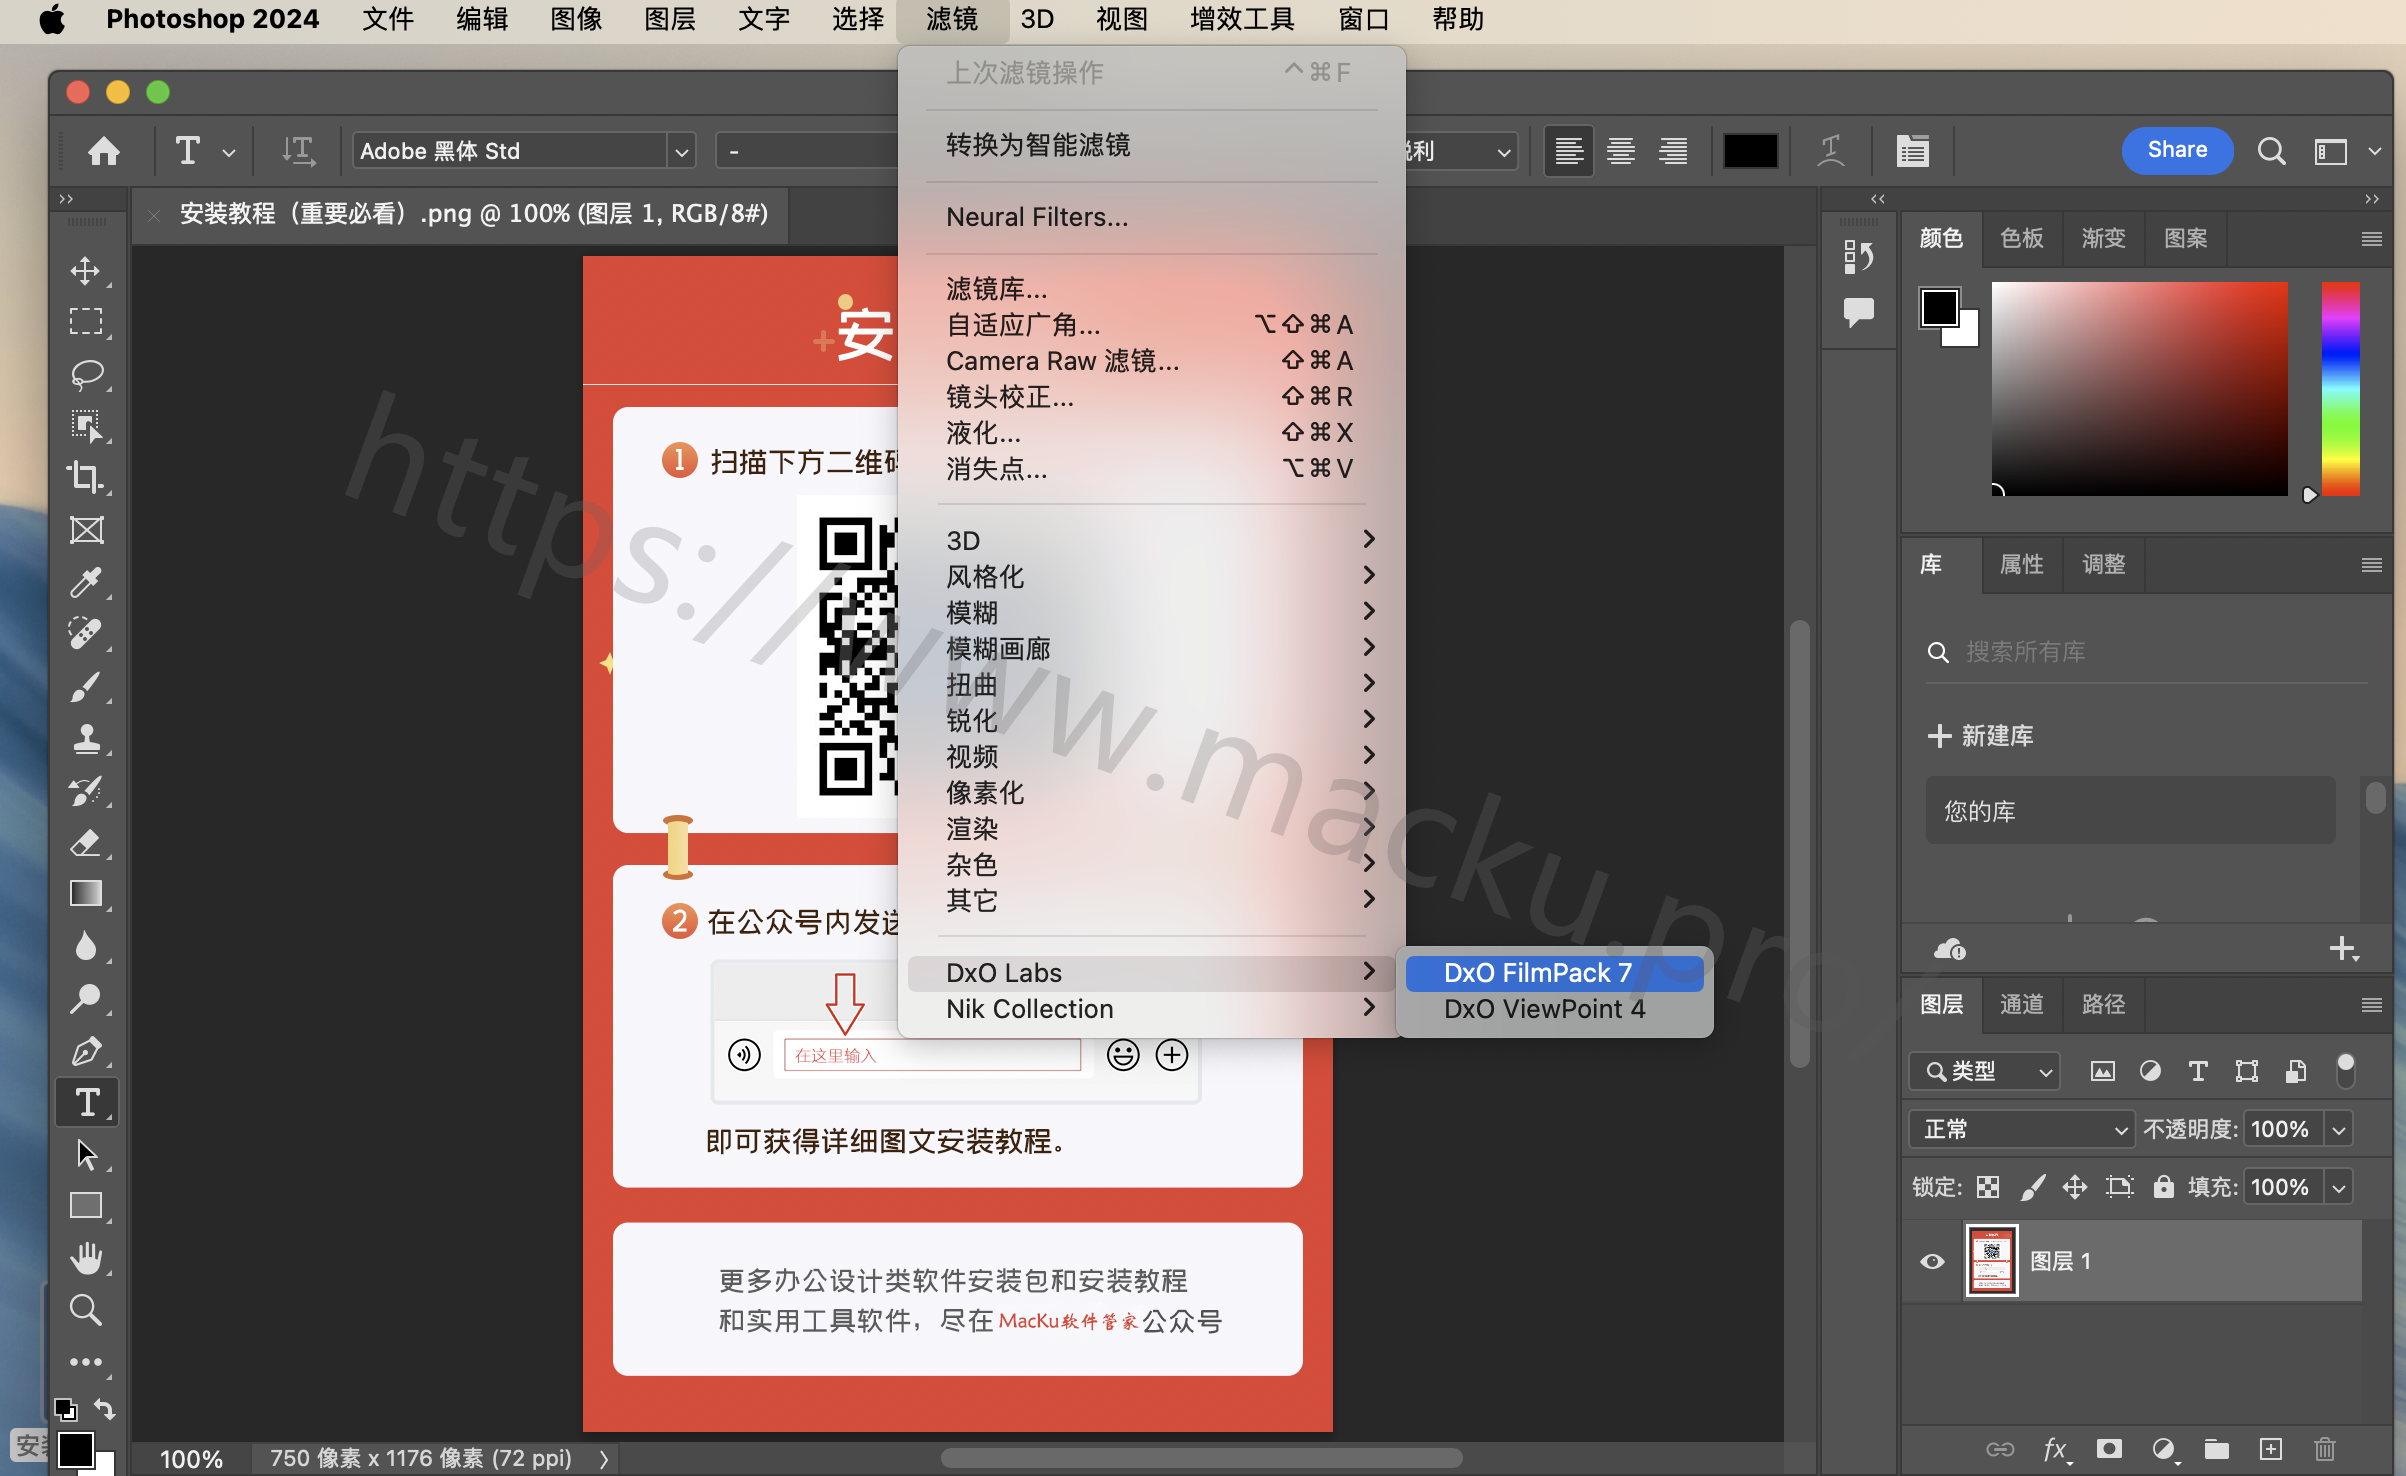
Task: Select the Crop tool
Action: [86, 478]
